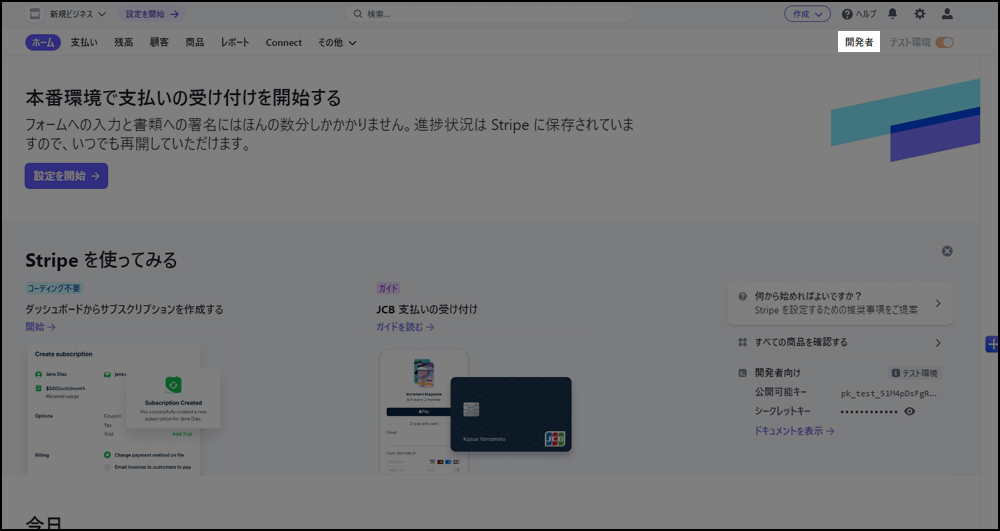Open the notifications bell icon
This screenshot has height=531, width=1000.
pos(892,13)
